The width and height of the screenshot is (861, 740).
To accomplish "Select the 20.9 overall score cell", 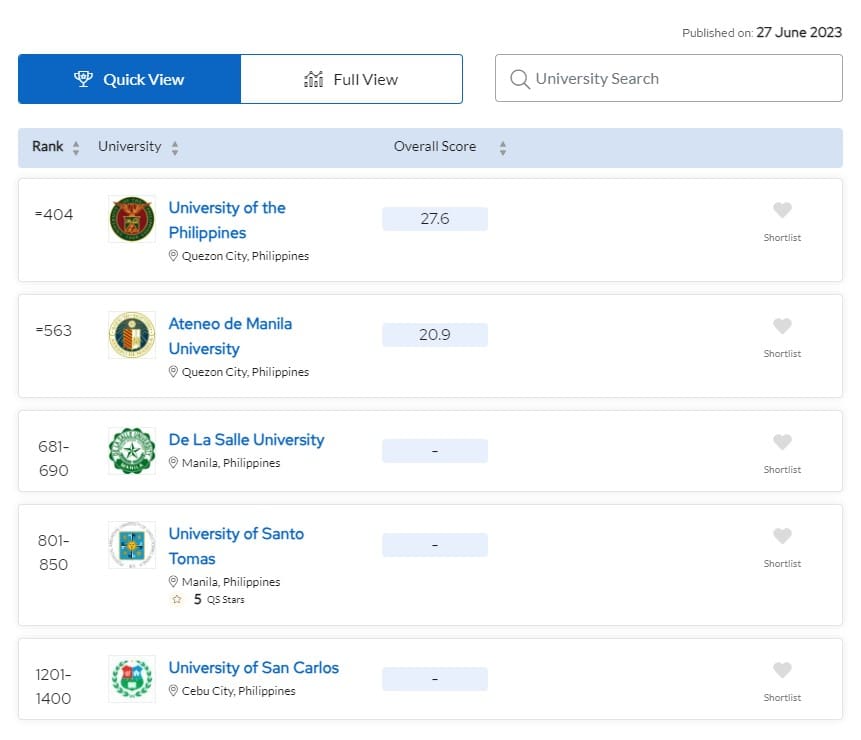I will pyautogui.click(x=435, y=335).
